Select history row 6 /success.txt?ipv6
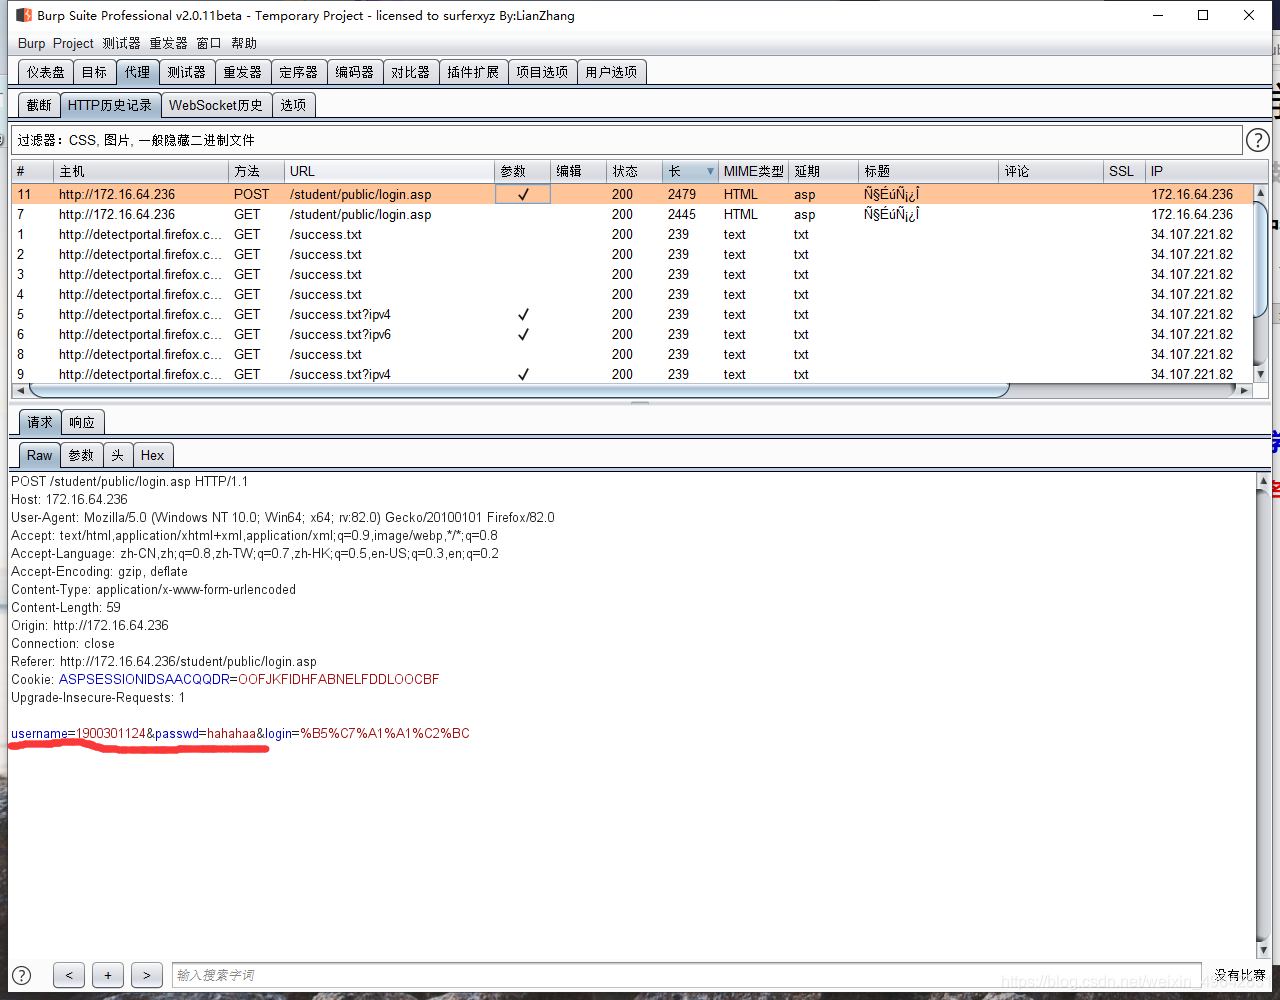 pyautogui.click(x=632, y=334)
